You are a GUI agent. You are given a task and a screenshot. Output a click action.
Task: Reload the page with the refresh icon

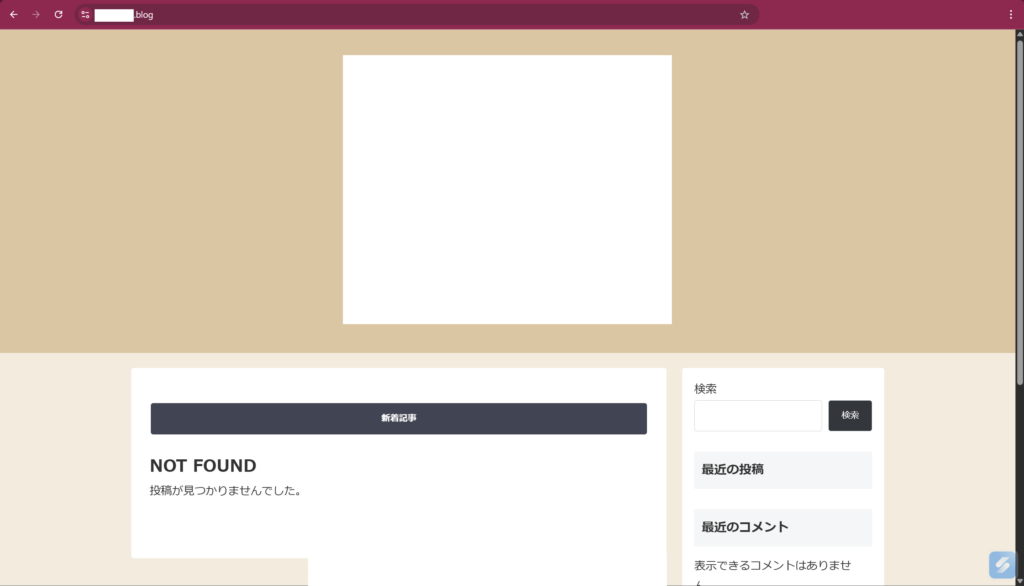click(57, 14)
